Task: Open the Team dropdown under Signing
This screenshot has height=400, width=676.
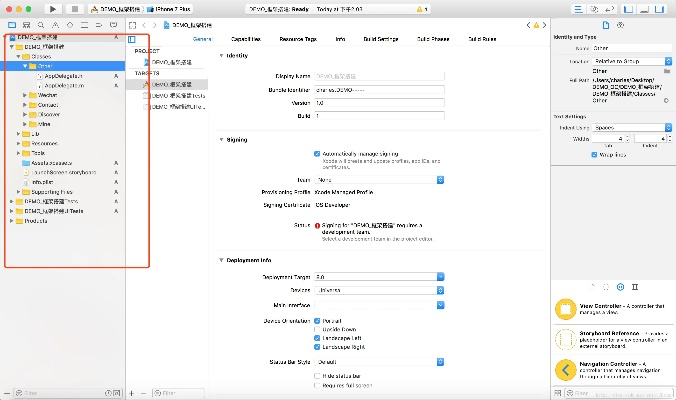Action: coord(379,180)
